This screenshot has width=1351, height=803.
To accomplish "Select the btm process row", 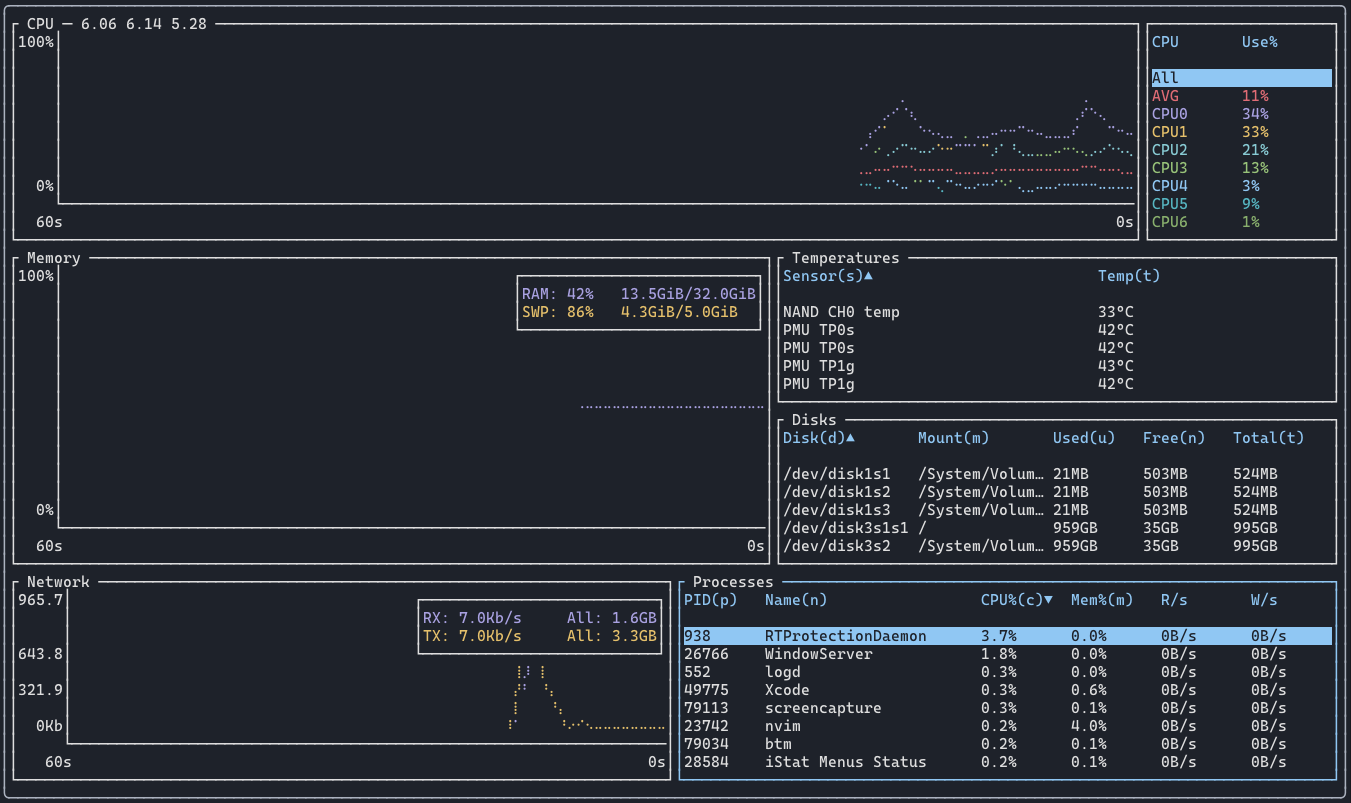I will tap(1008, 744).
